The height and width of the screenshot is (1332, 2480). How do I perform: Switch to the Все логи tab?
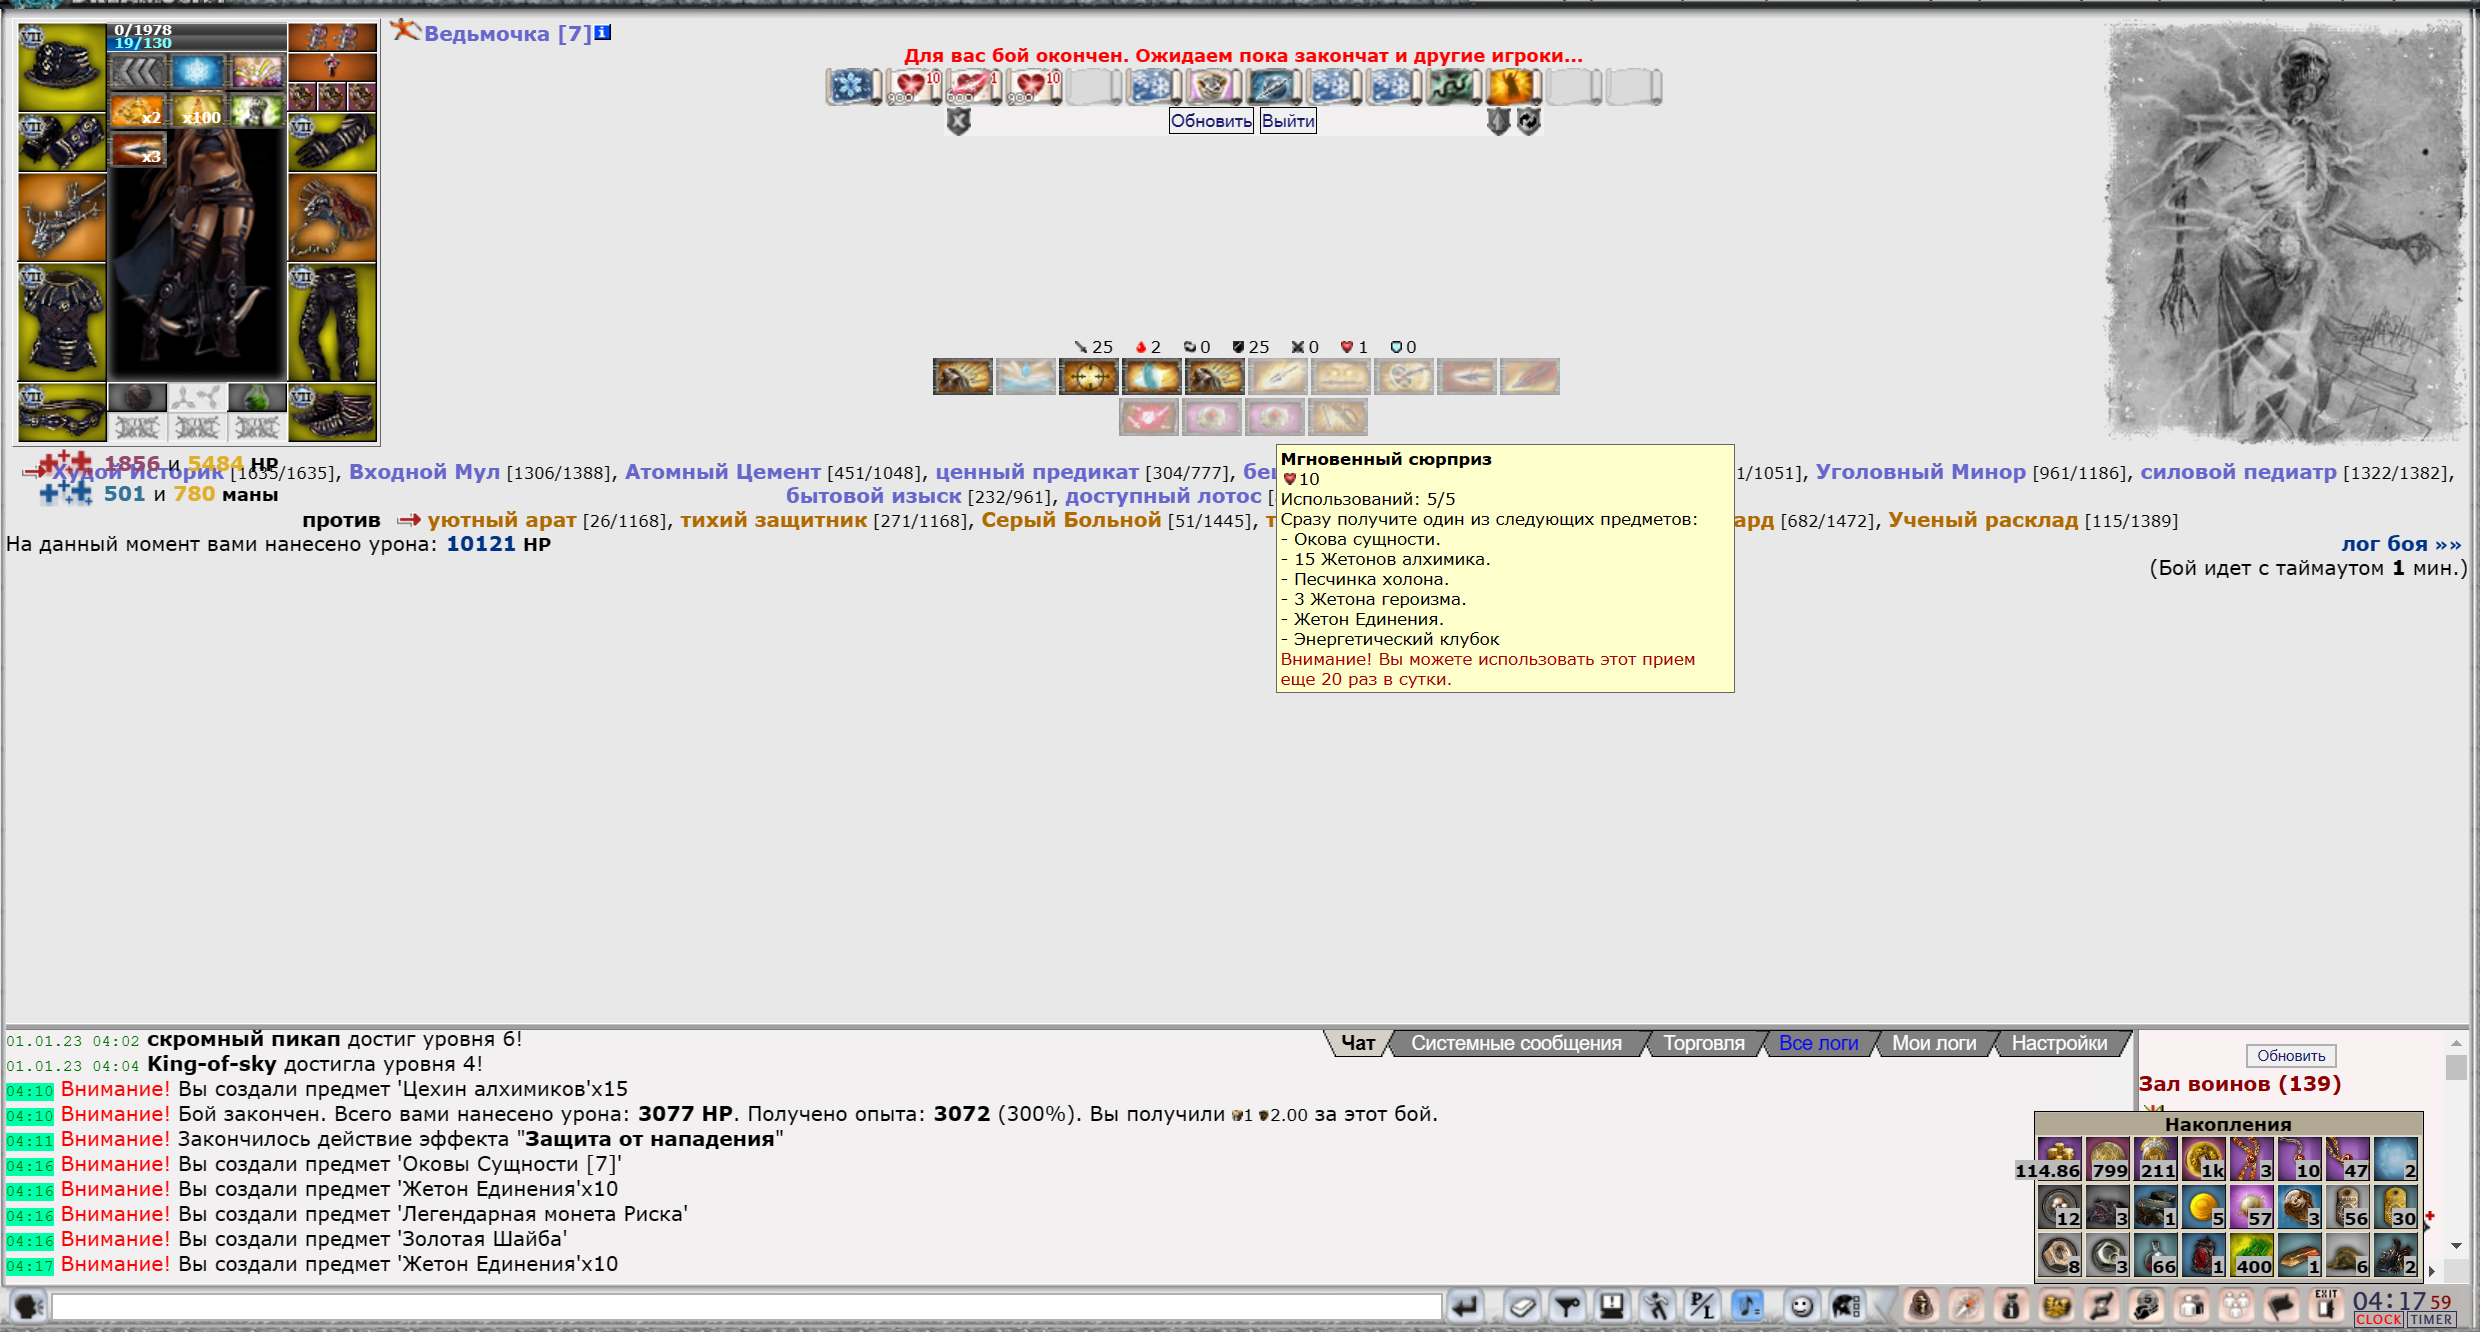[x=1818, y=1043]
